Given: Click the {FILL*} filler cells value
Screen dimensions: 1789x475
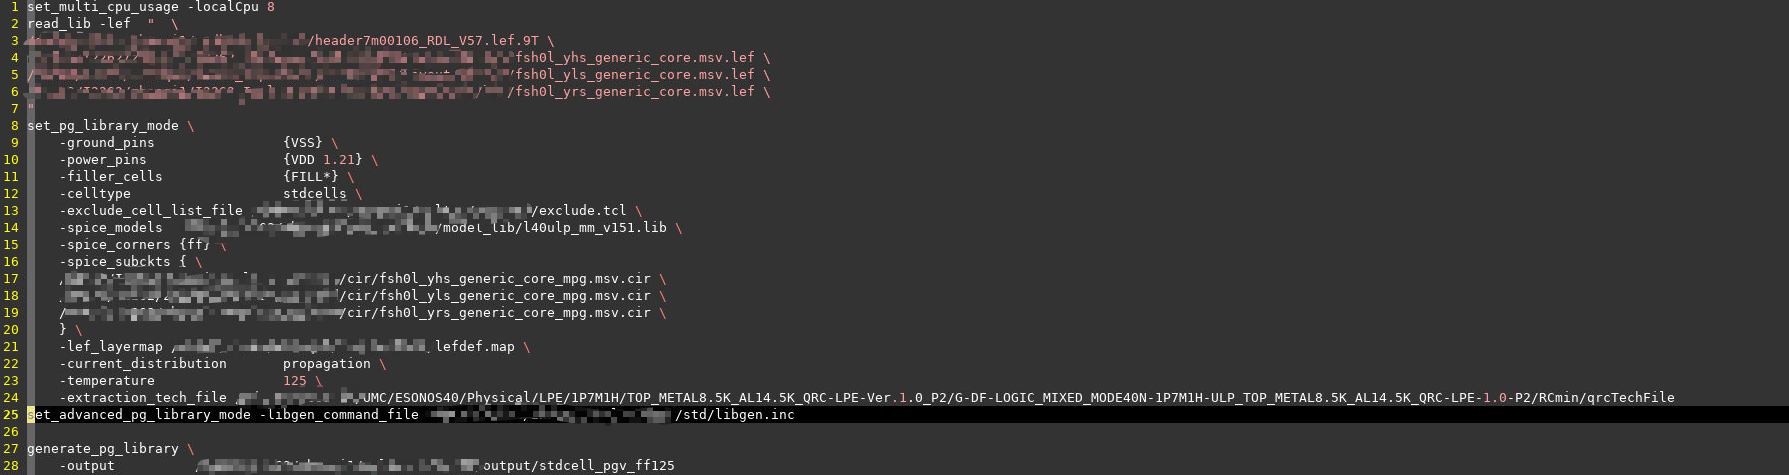Looking at the screenshot, I should [311, 177].
